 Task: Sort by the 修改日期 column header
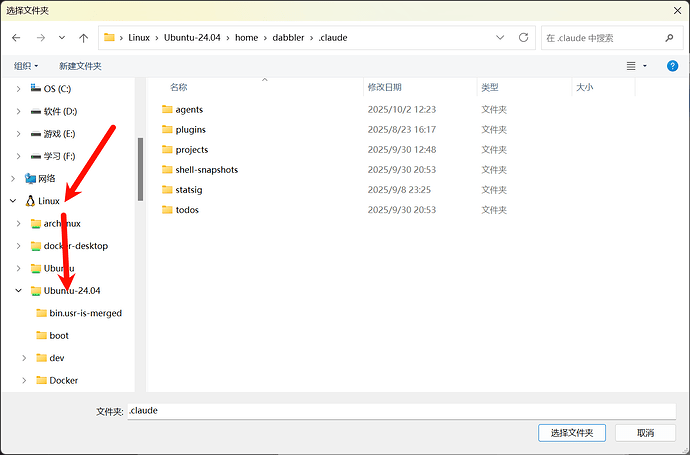point(385,88)
